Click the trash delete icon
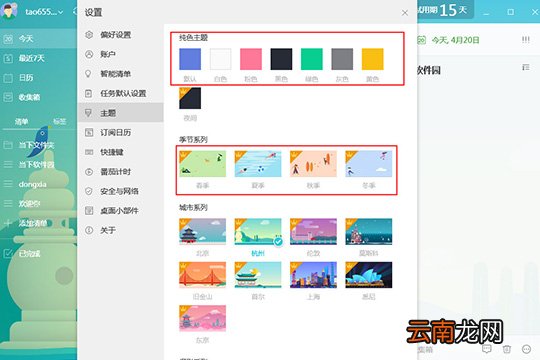Image resolution: width=540 pixels, height=360 pixels. (507, 349)
